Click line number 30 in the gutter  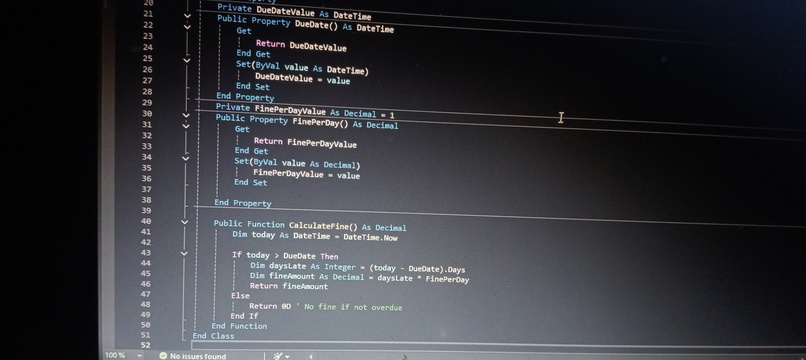click(x=147, y=114)
